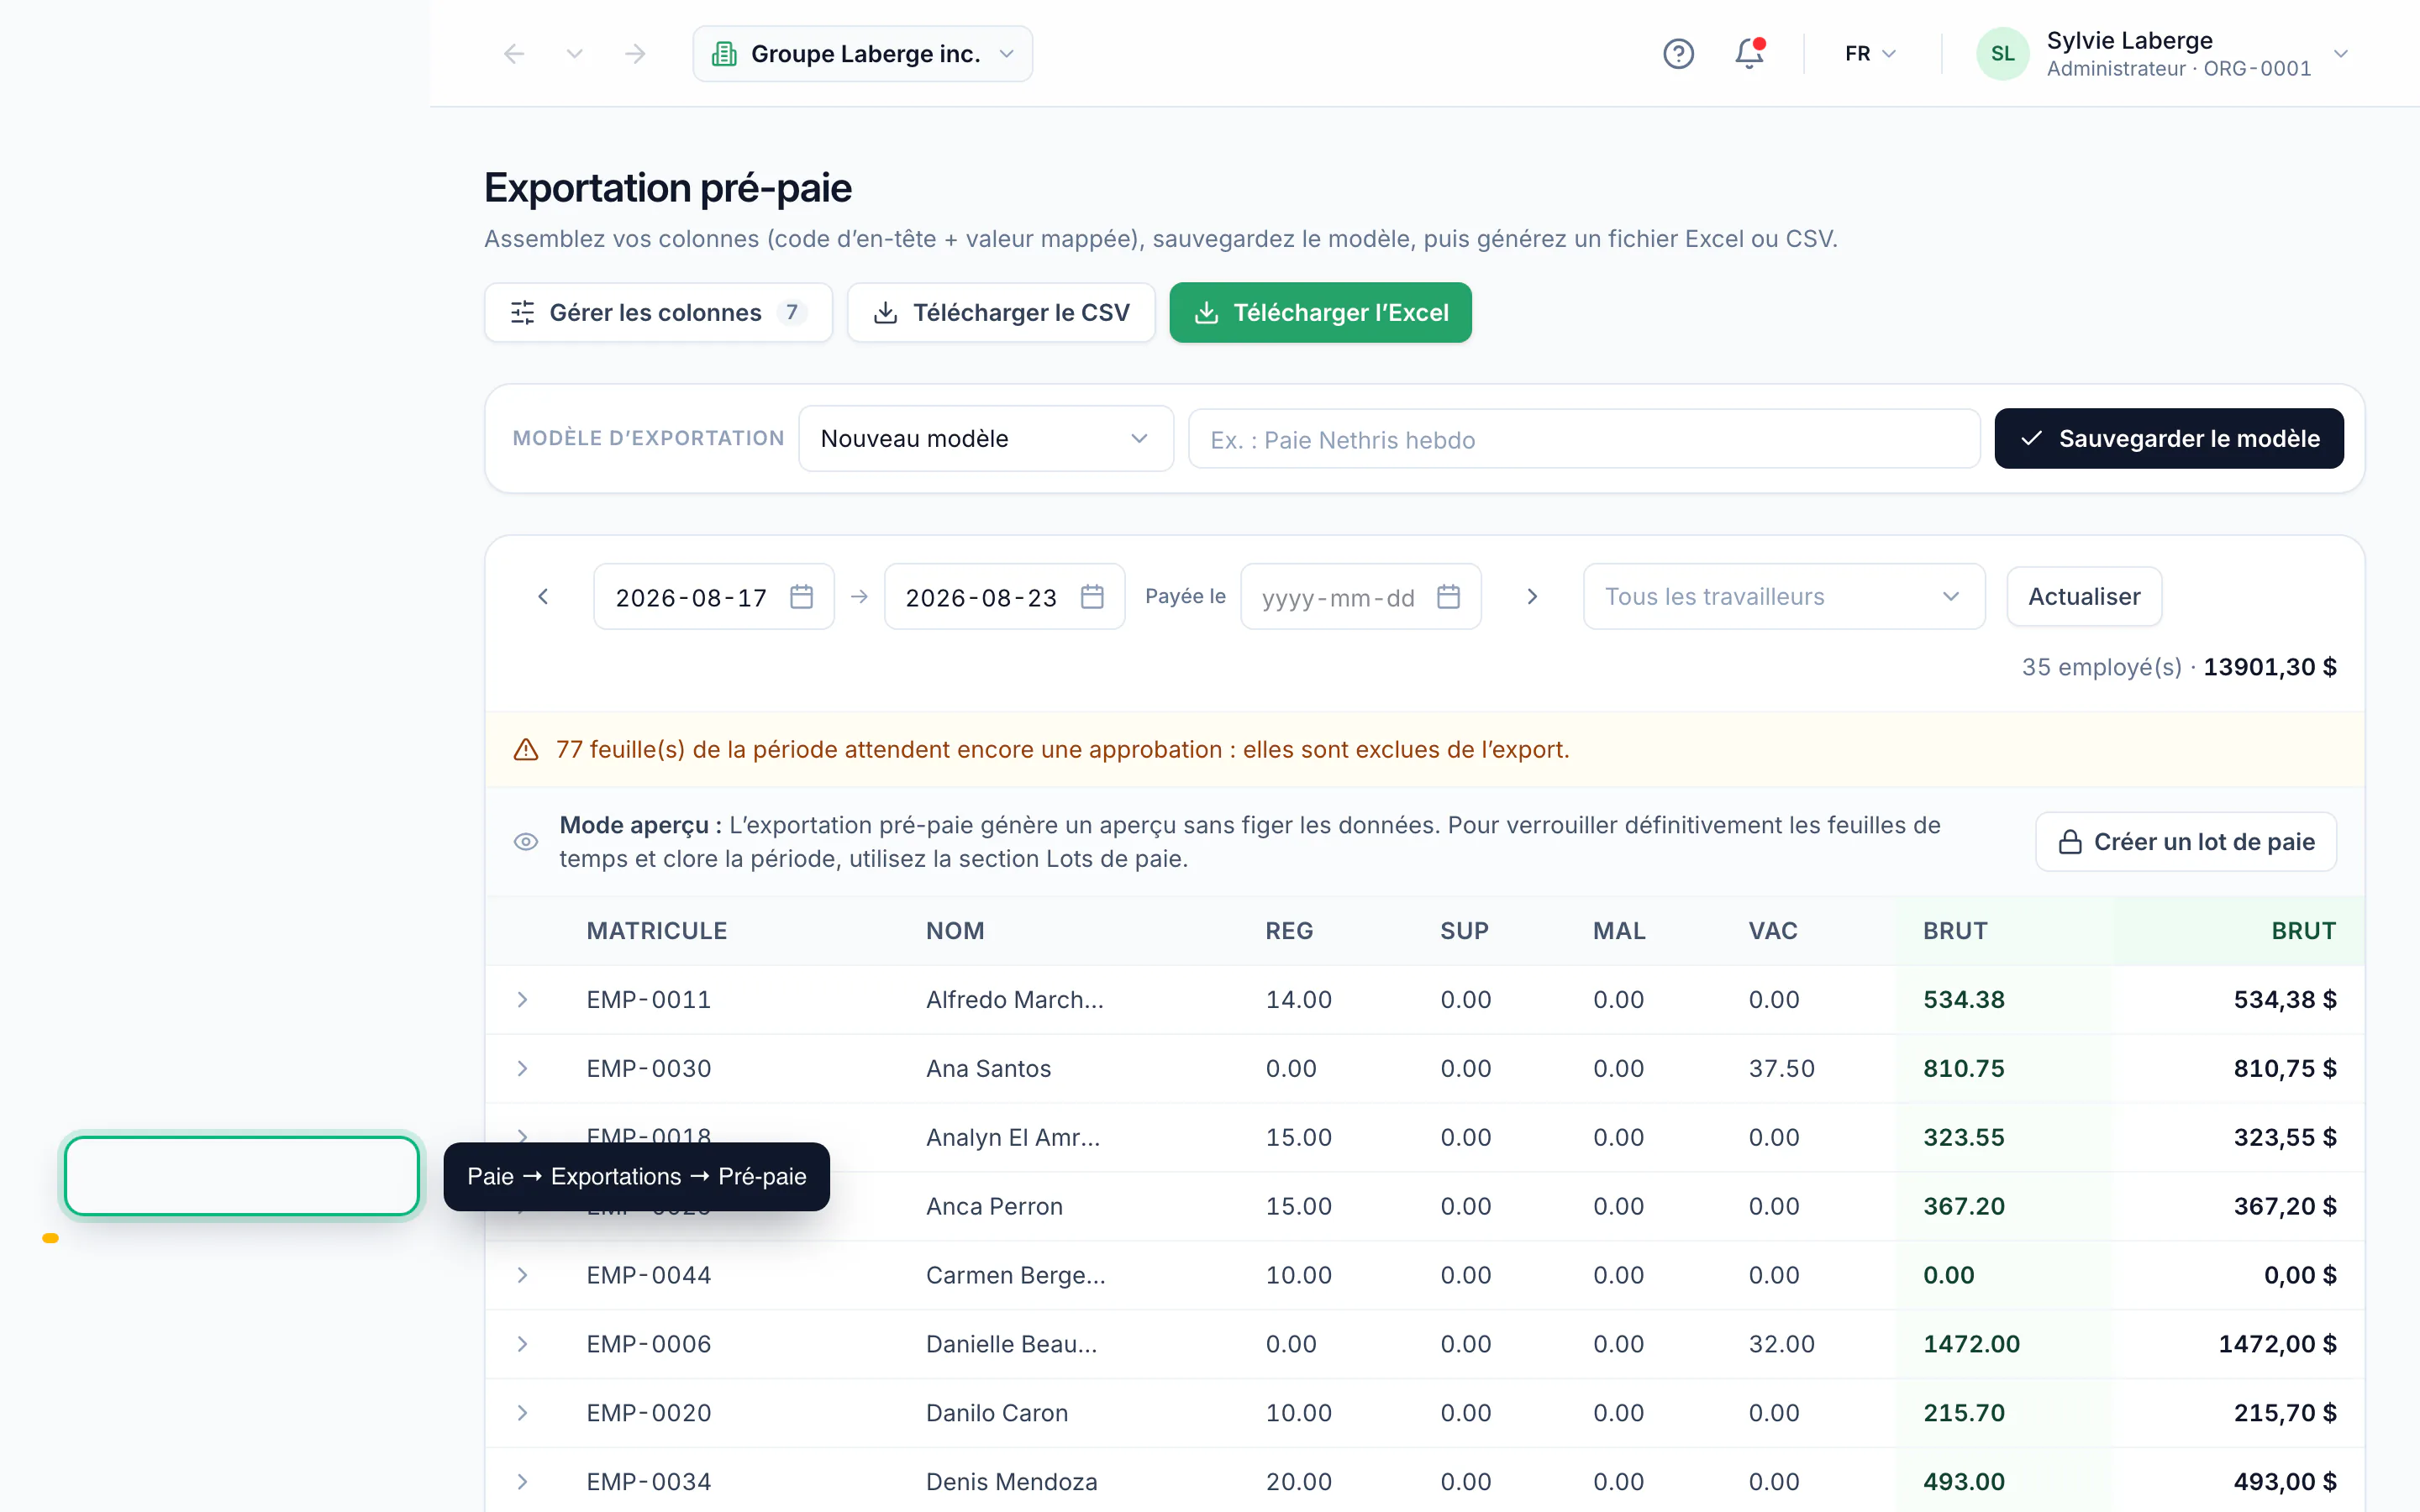Viewport: 2420px width, 1512px height.
Task: Open the Tous les travailleurs filter dropdown
Action: 1783,597
